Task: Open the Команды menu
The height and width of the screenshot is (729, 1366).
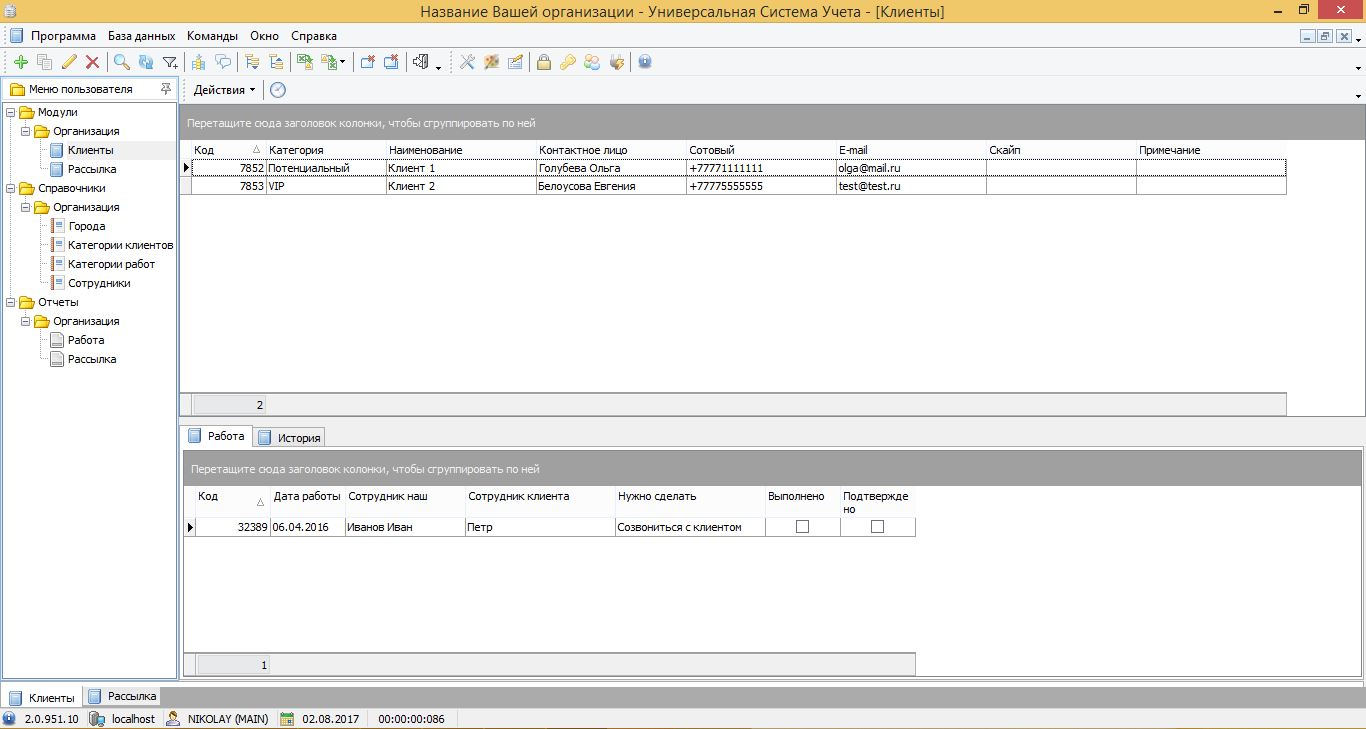Action: coord(211,36)
